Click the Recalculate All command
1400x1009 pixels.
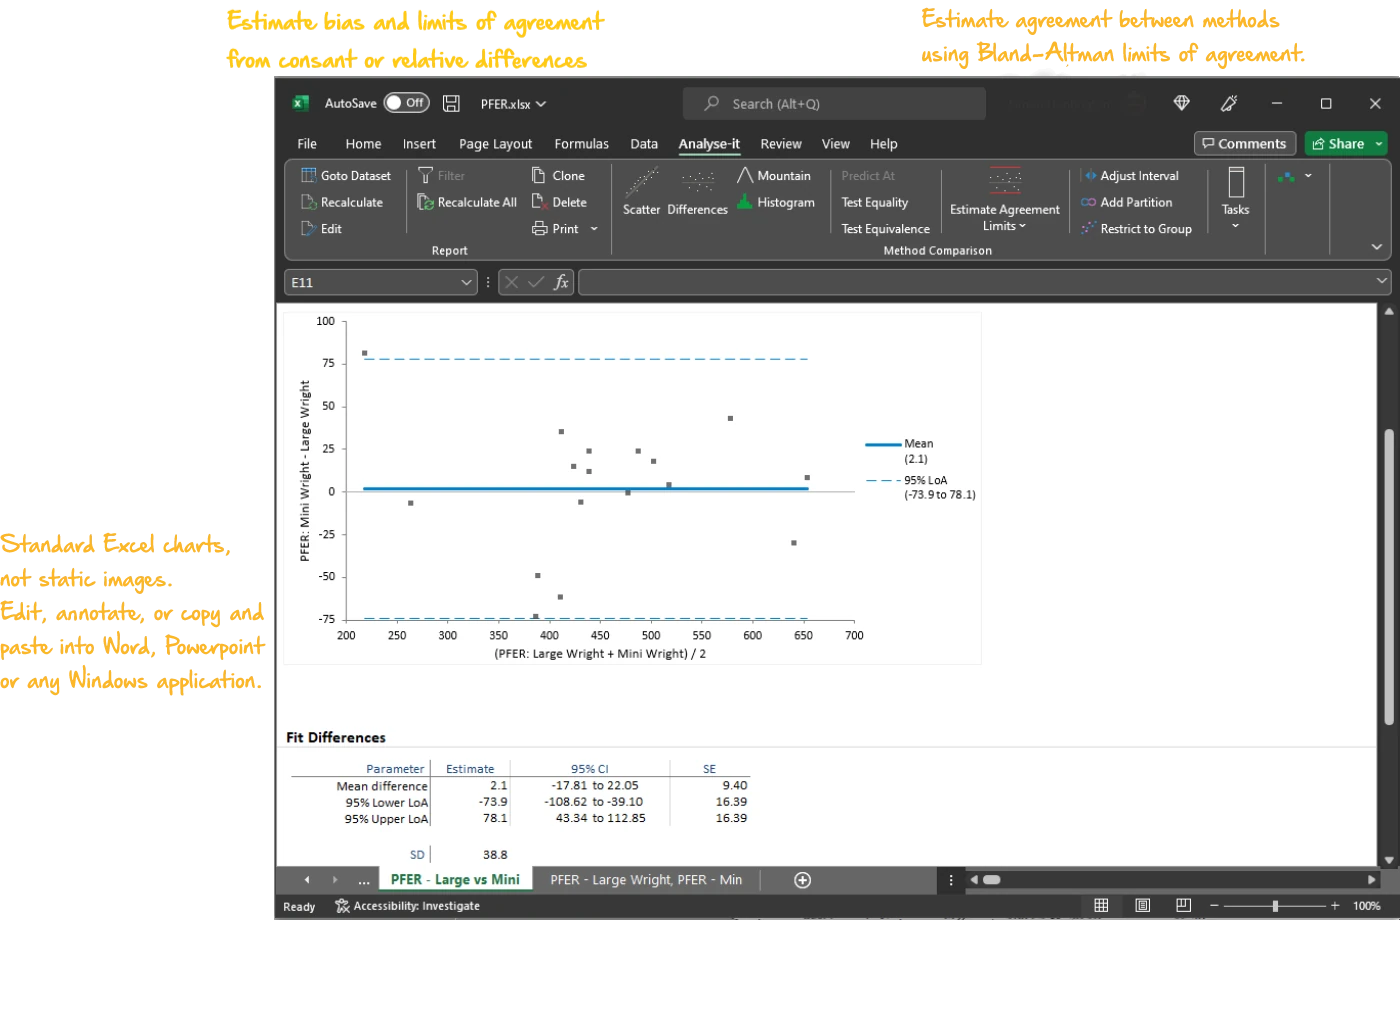click(x=467, y=202)
